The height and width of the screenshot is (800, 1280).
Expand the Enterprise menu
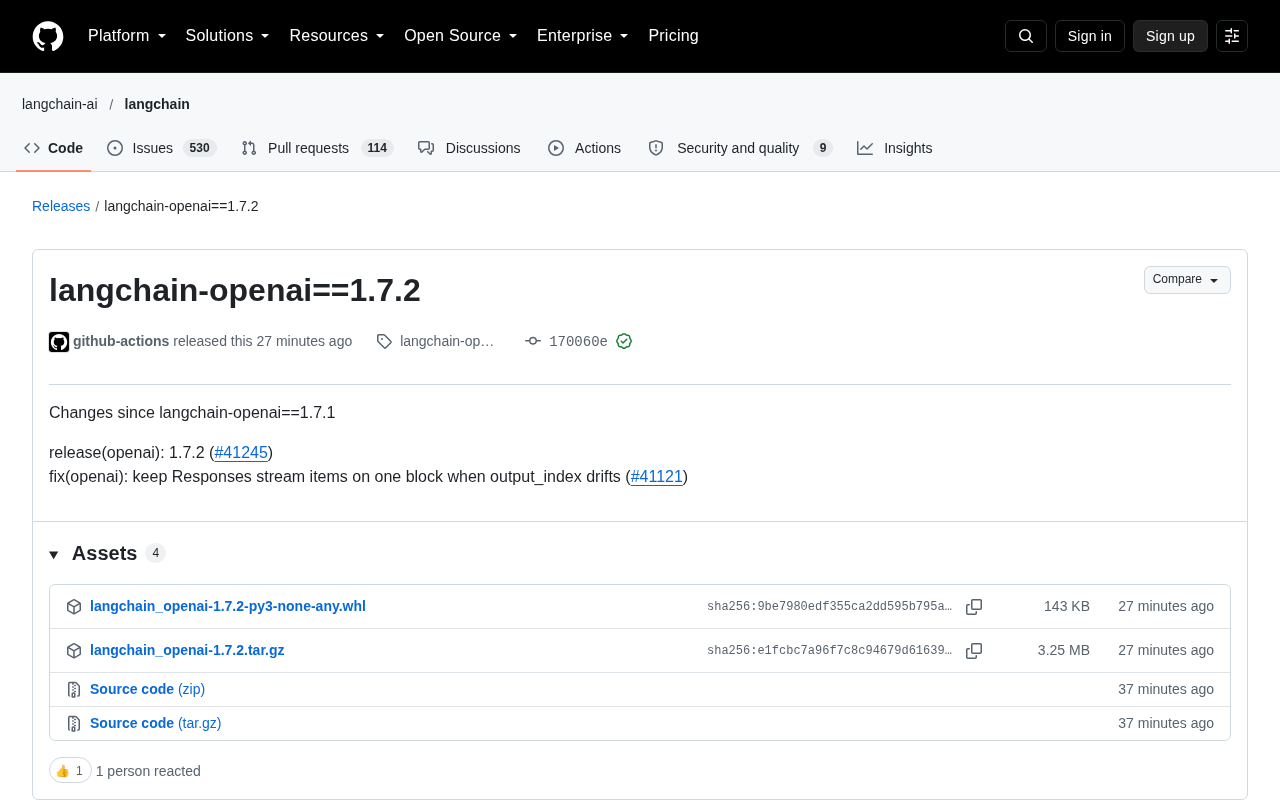pos(583,36)
